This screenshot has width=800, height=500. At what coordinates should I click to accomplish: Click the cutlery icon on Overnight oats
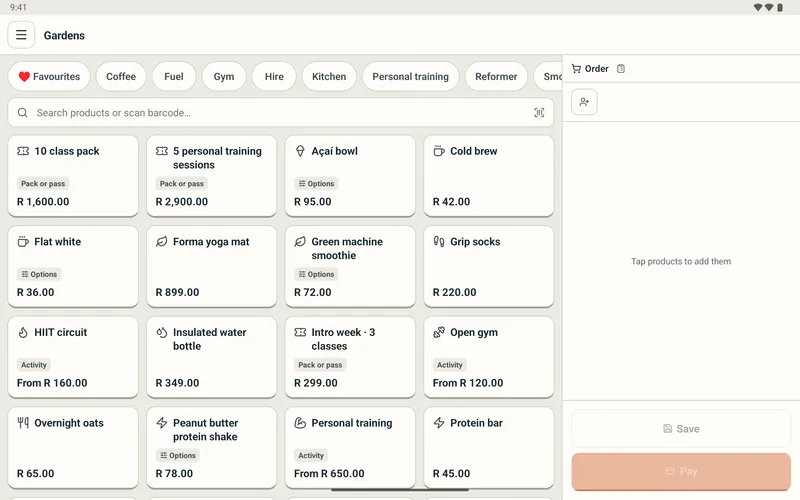(x=23, y=422)
